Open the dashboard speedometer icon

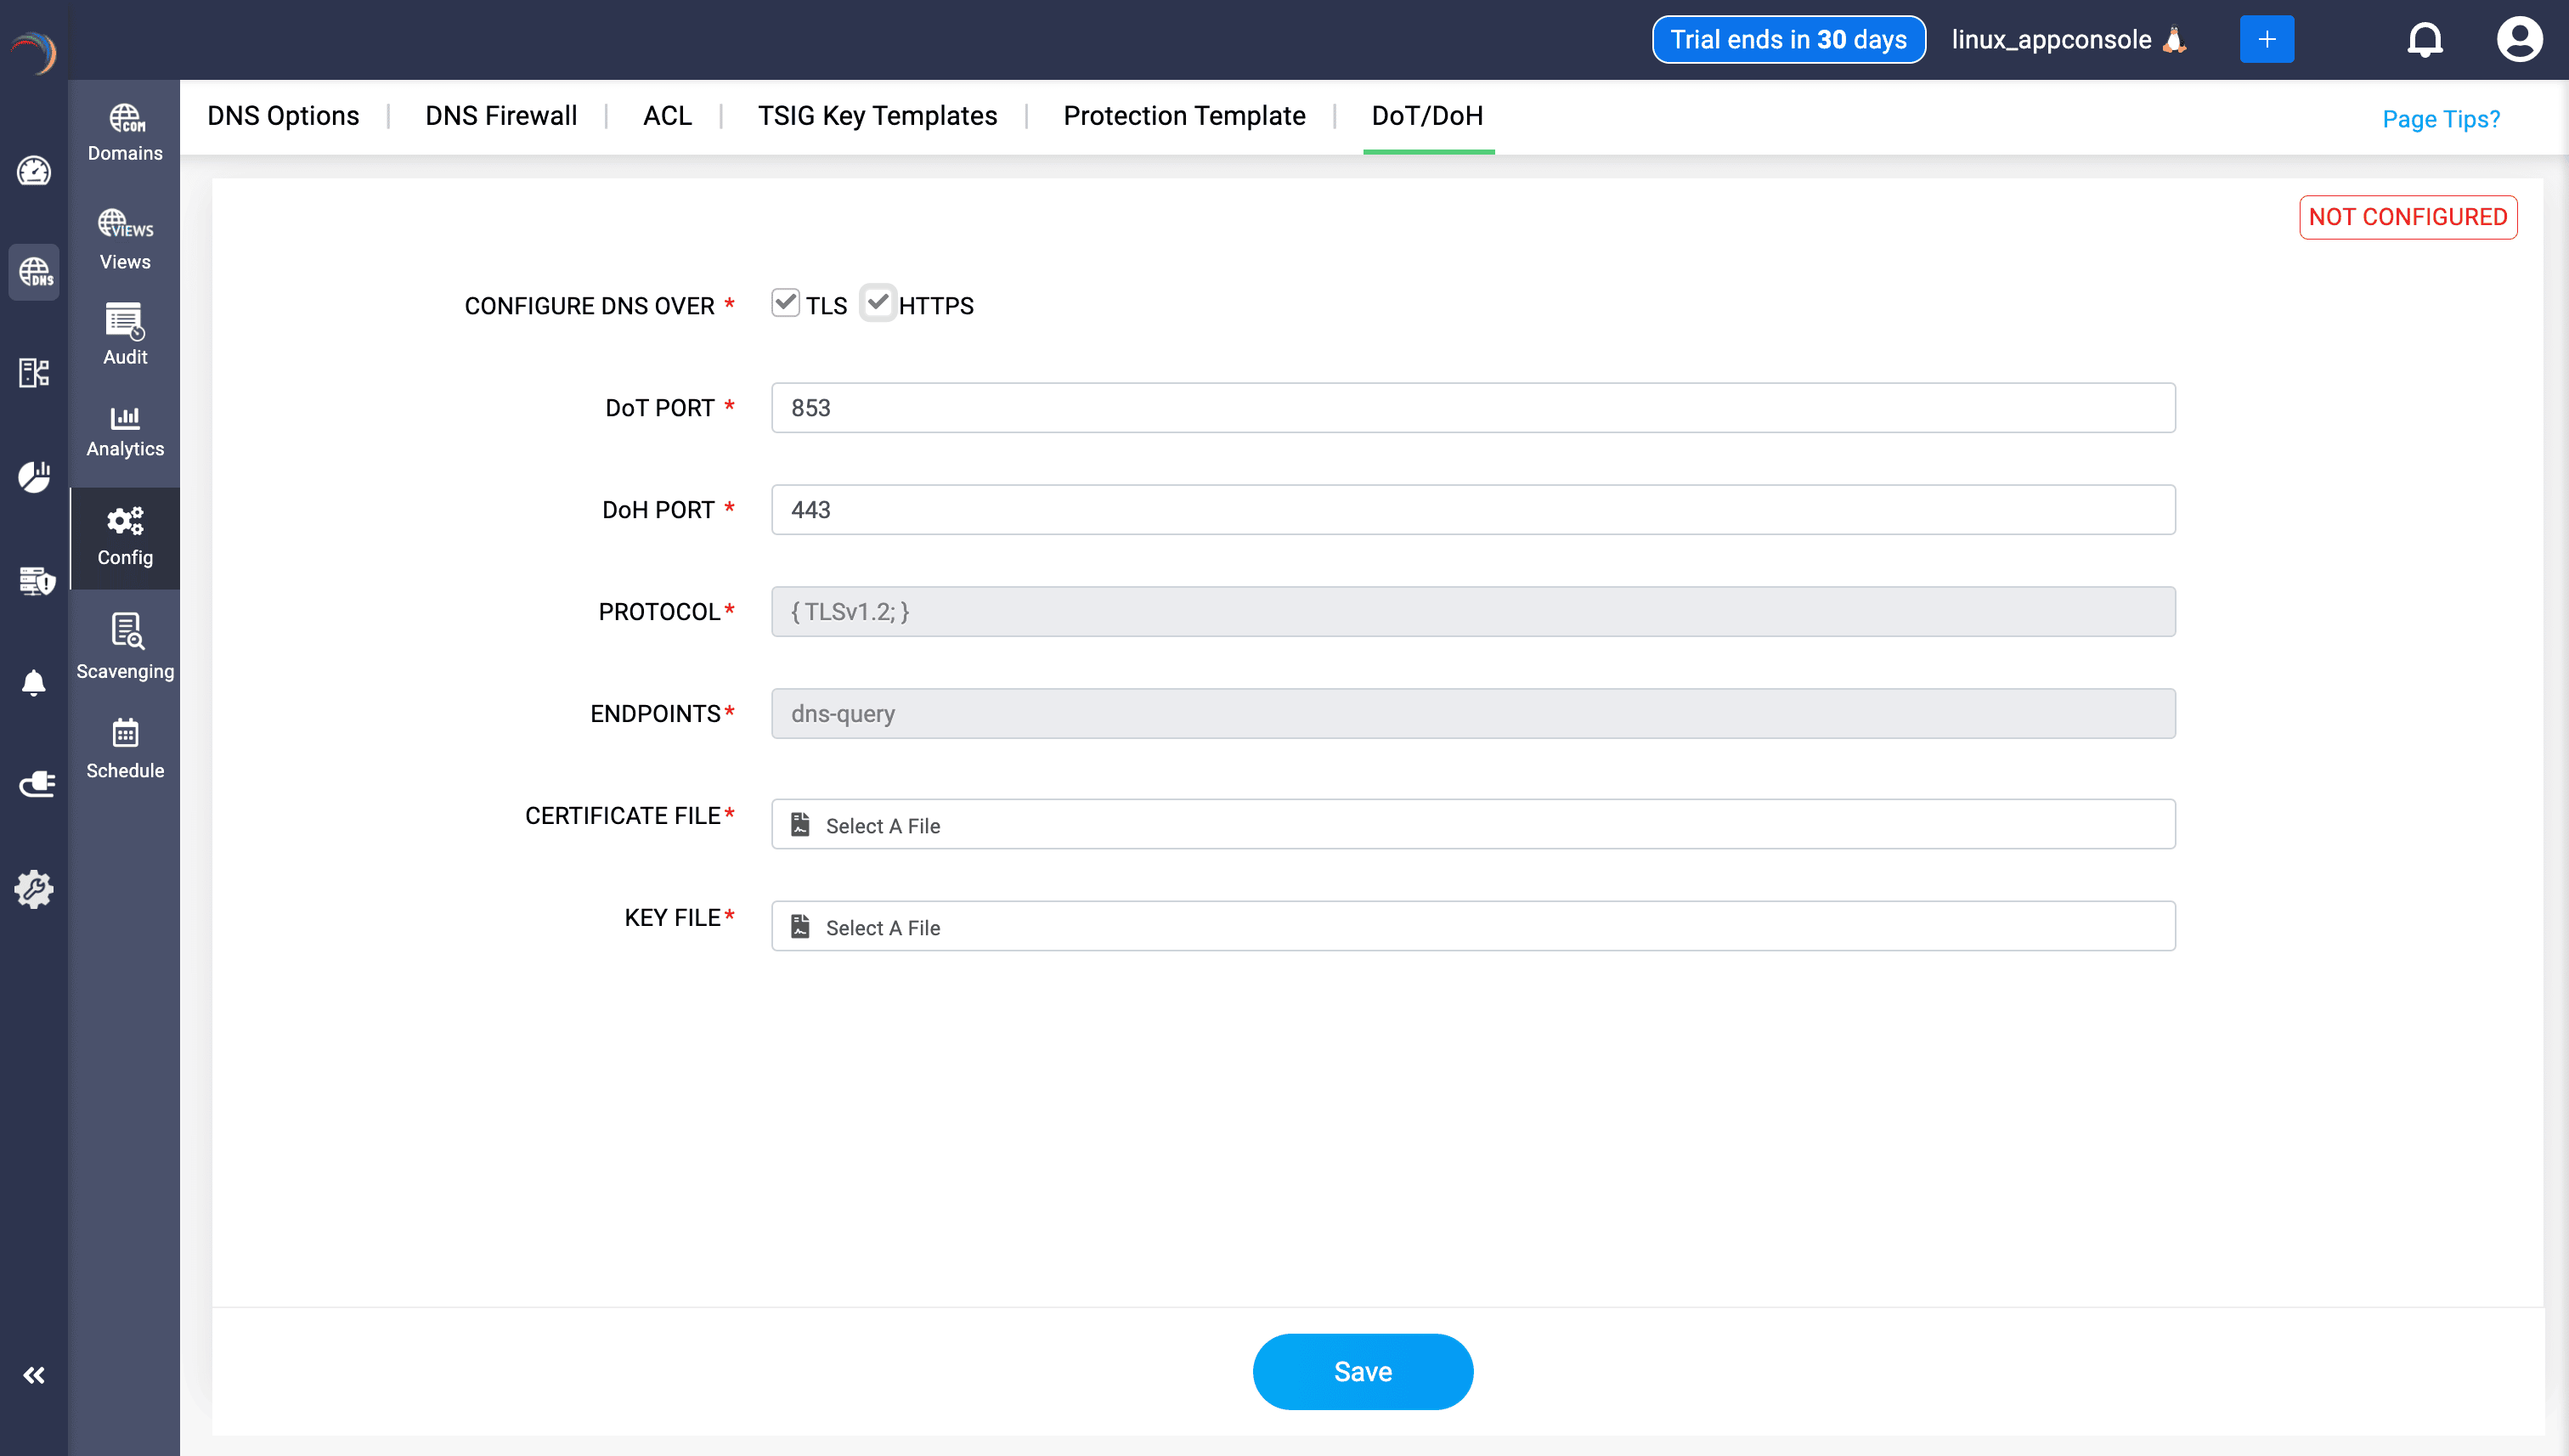[34, 171]
